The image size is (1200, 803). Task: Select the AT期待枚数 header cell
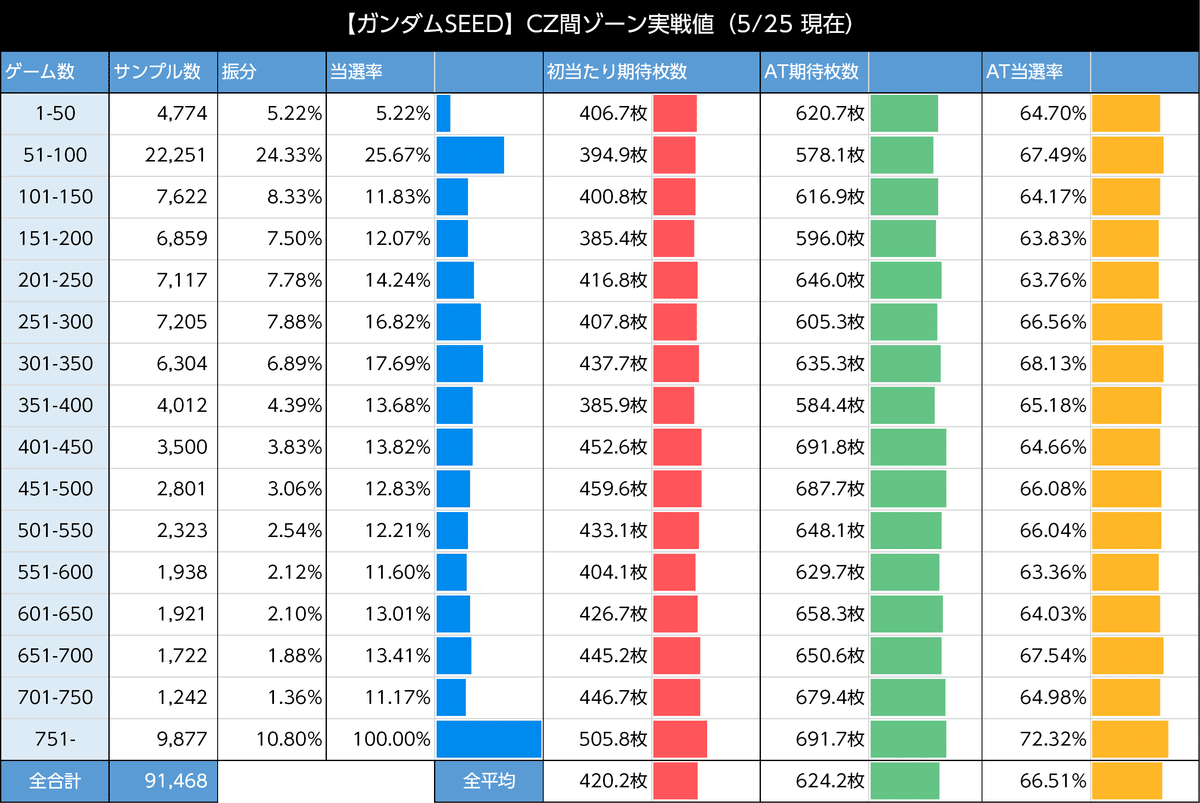coord(815,71)
